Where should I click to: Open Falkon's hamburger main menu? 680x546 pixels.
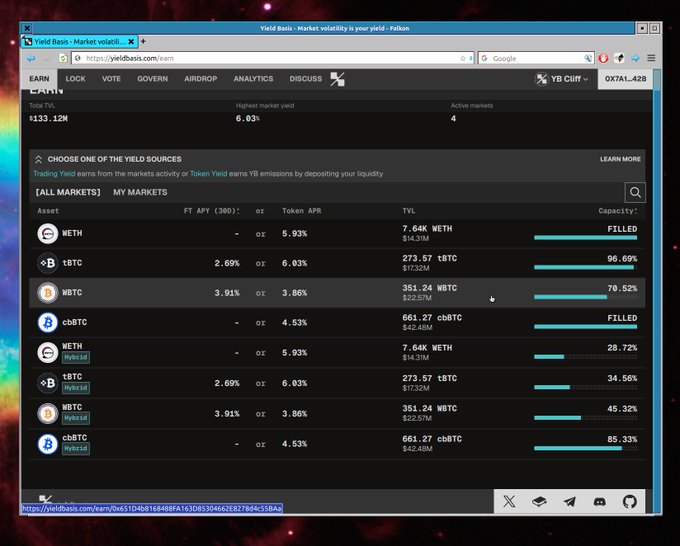click(x=651, y=58)
